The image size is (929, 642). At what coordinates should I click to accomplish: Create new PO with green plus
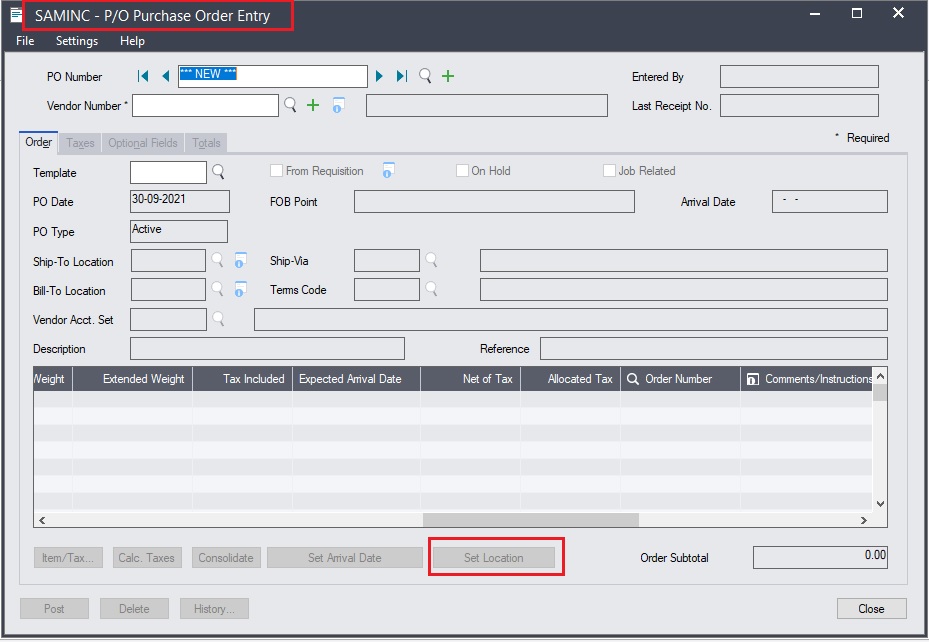point(448,76)
